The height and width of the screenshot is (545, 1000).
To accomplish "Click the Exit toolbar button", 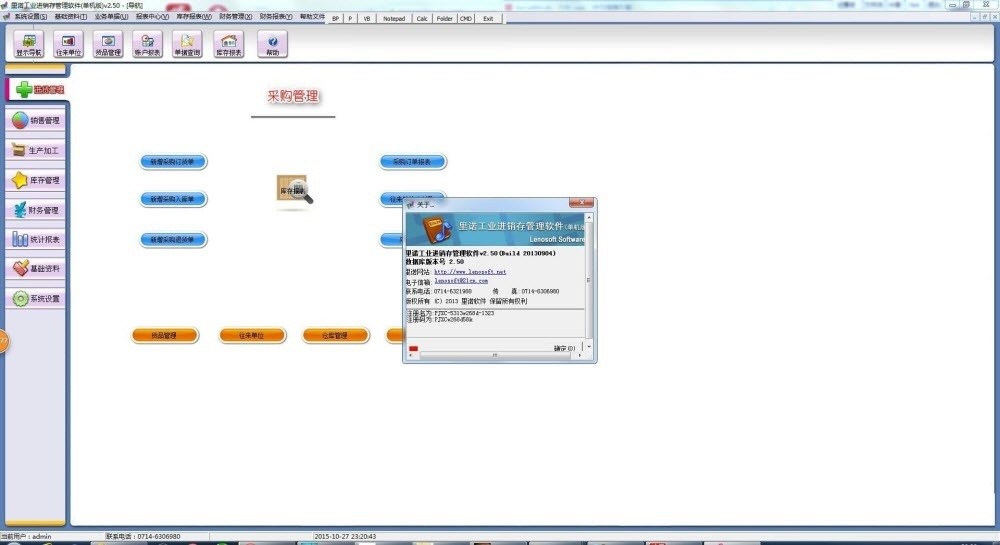I will (x=488, y=18).
